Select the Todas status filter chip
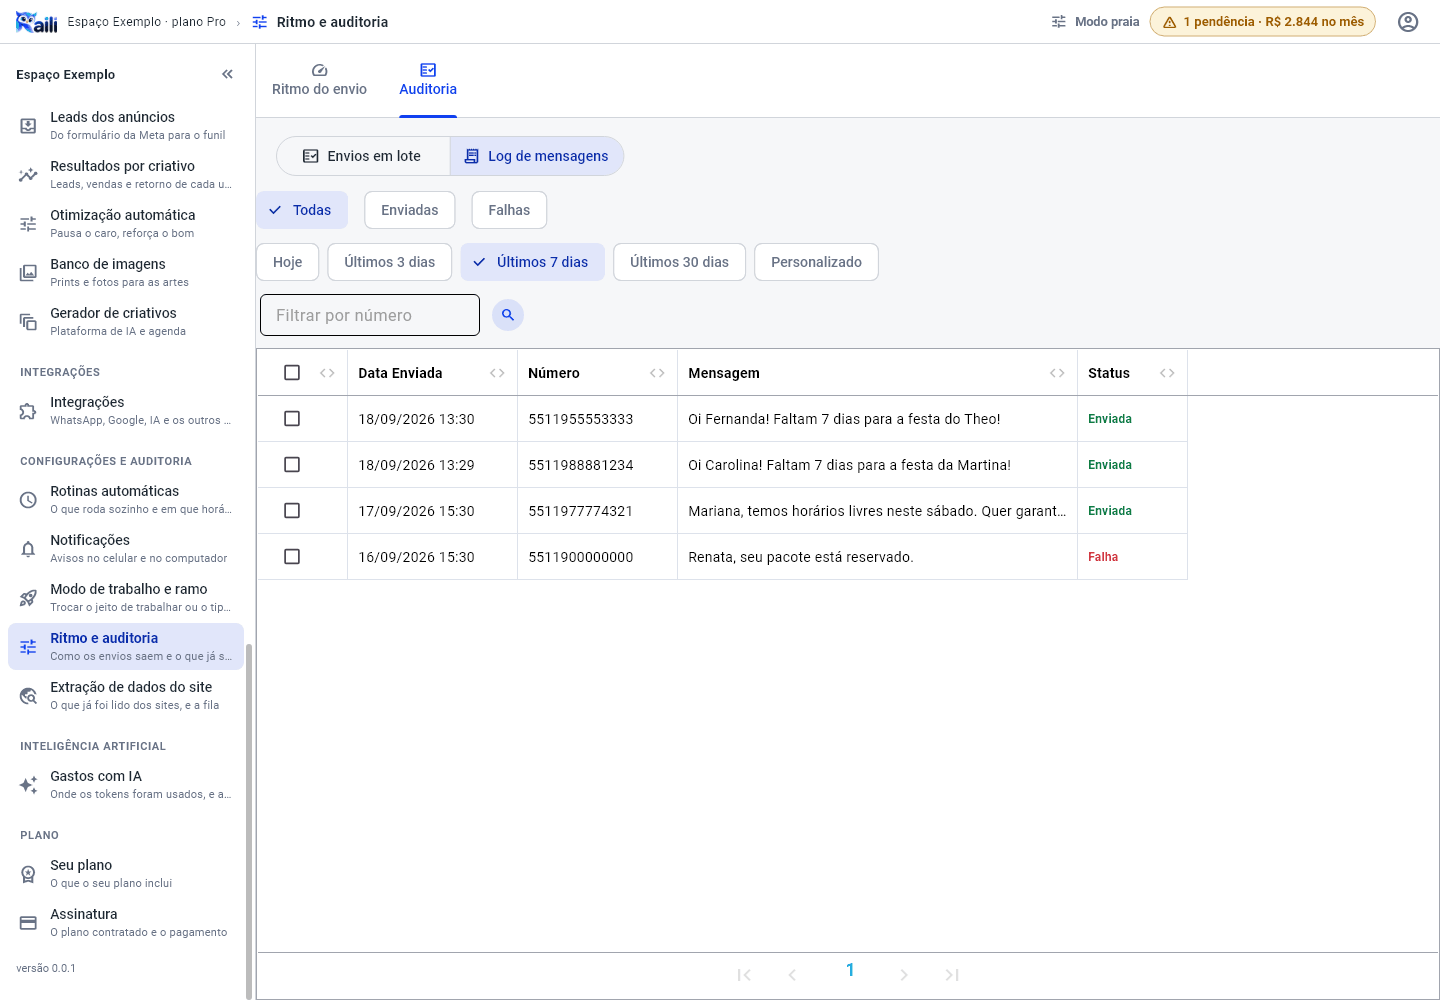This screenshot has width=1440, height=1000. (302, 210)
